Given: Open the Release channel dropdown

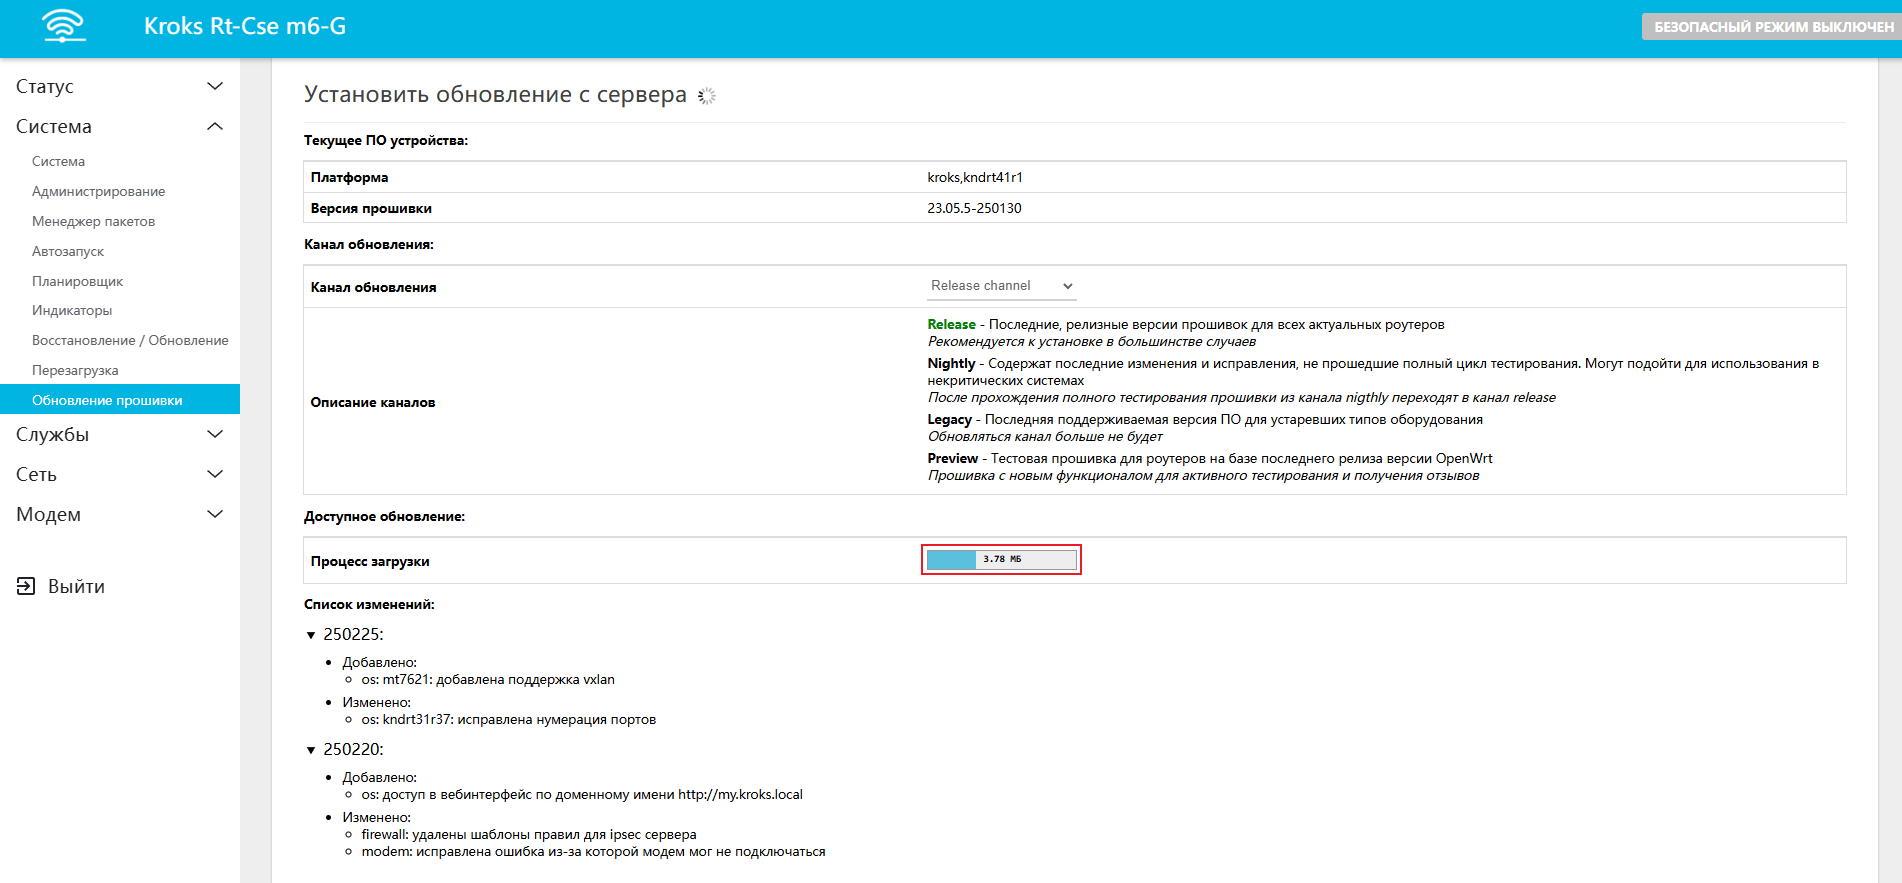Looking at the screenshot, I should click(x=1001, y=286).
